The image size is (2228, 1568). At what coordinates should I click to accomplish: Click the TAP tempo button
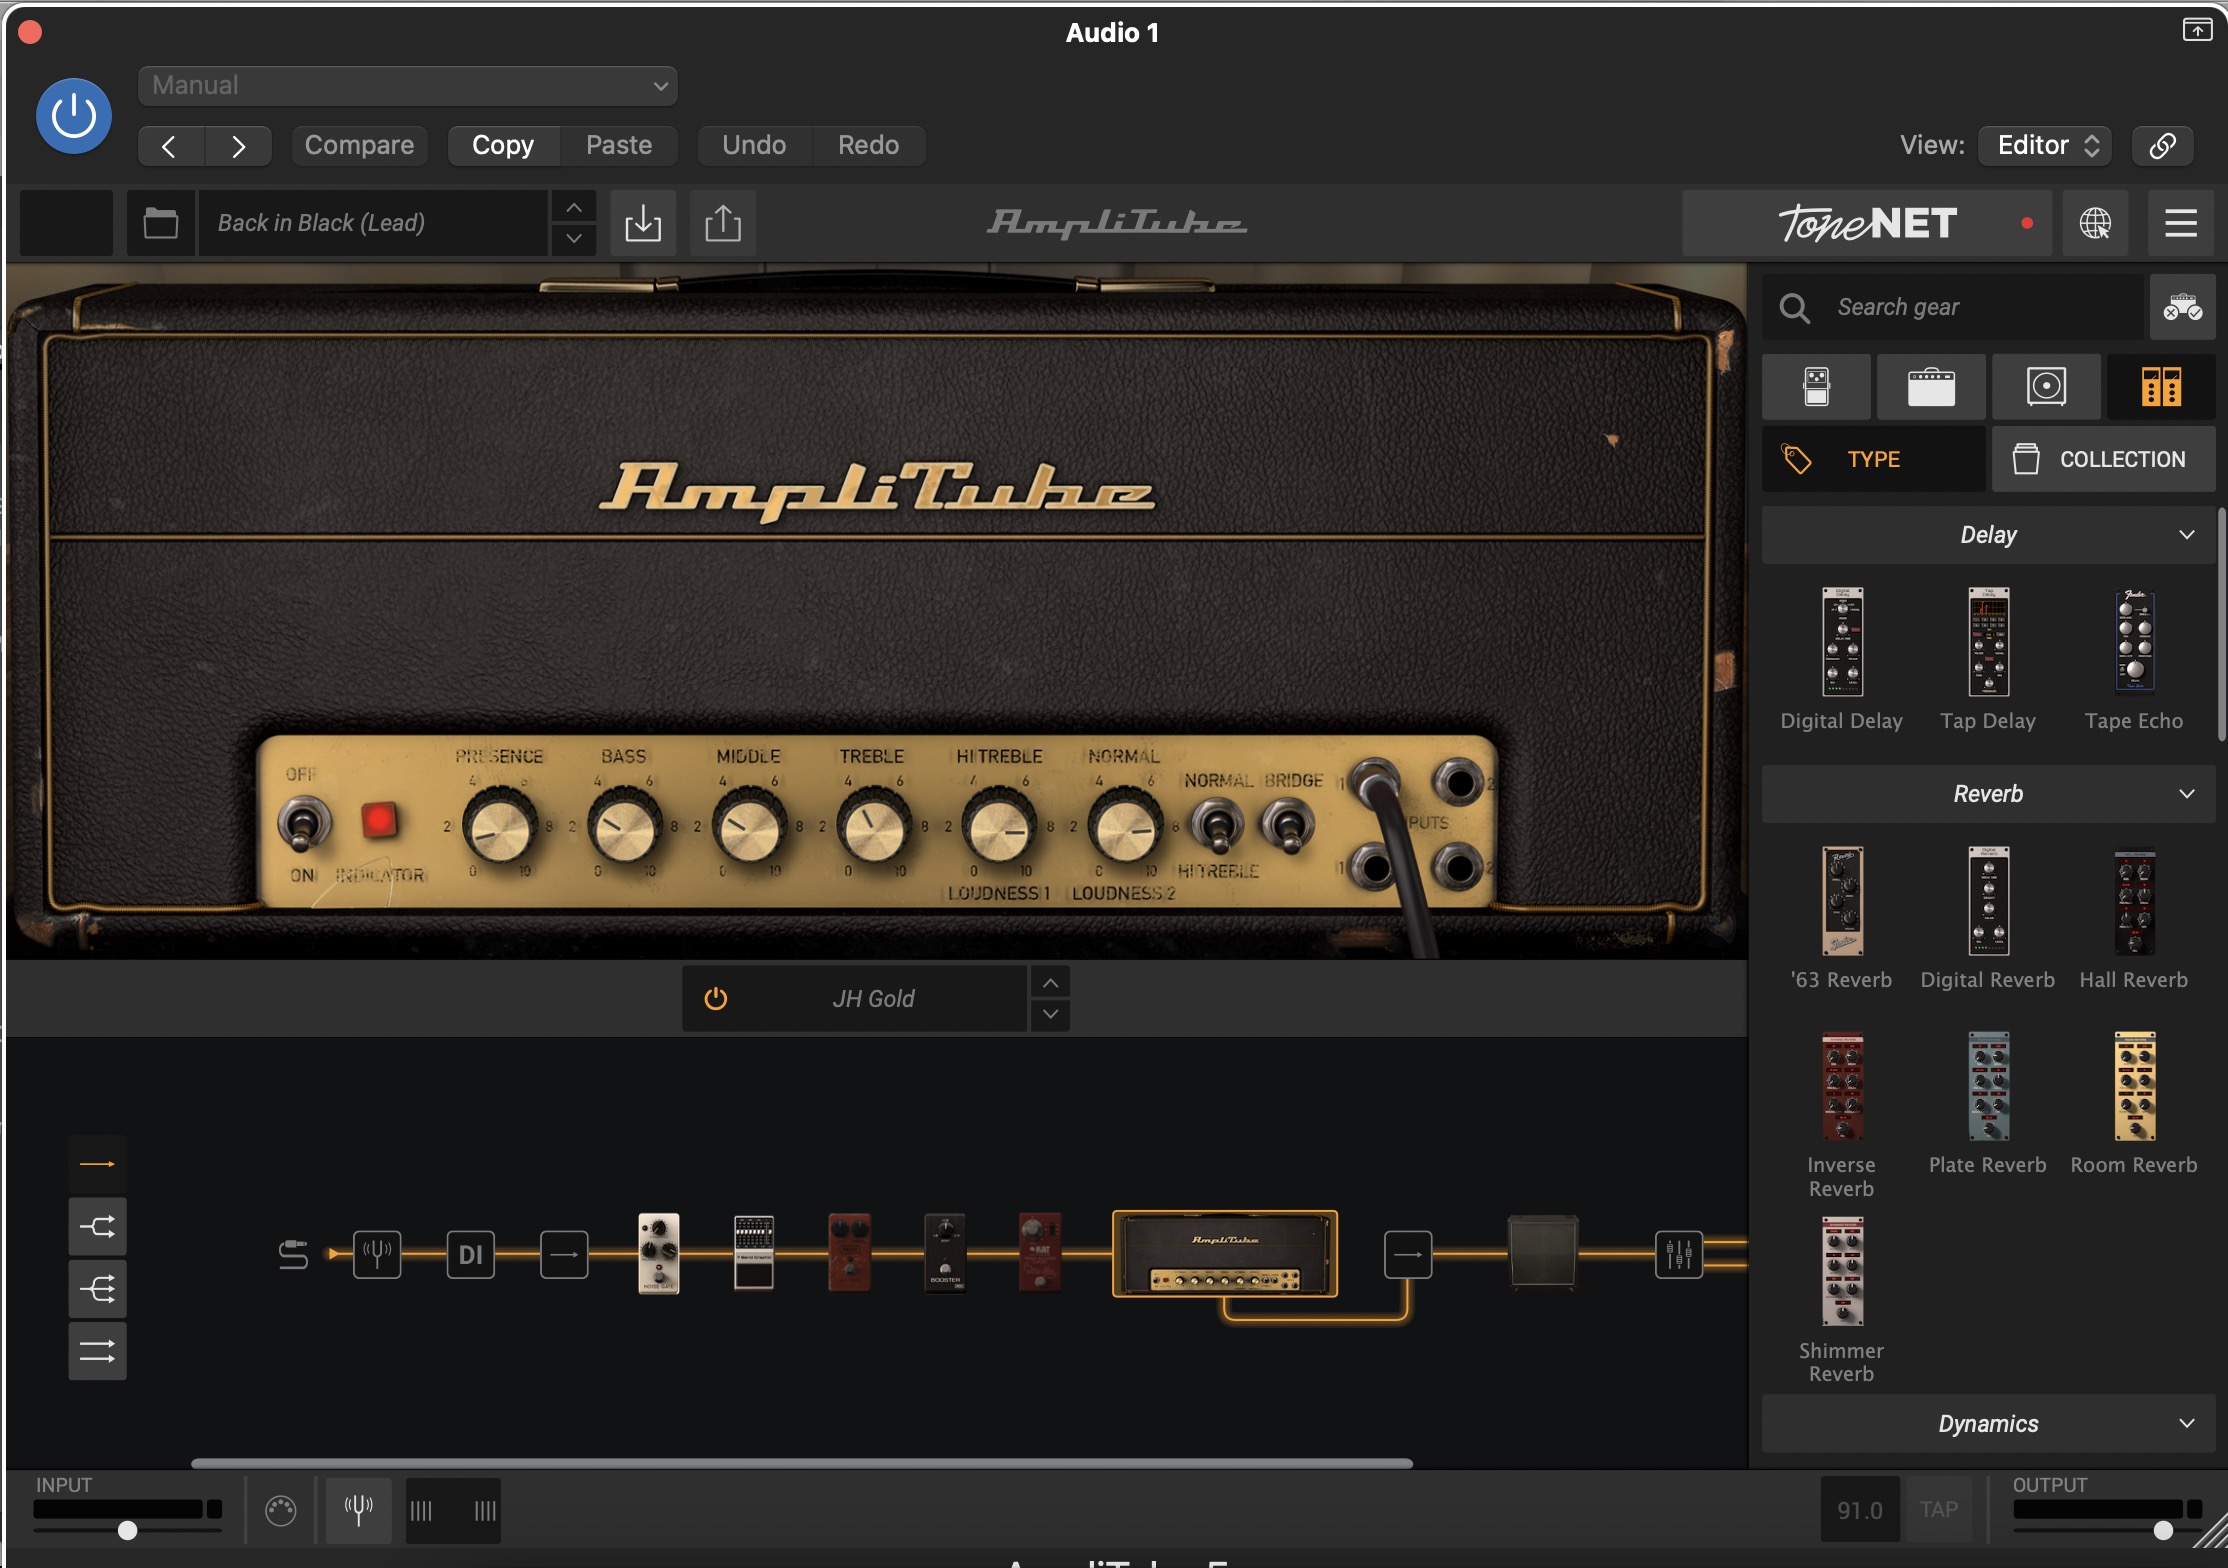point(1939,1509)
